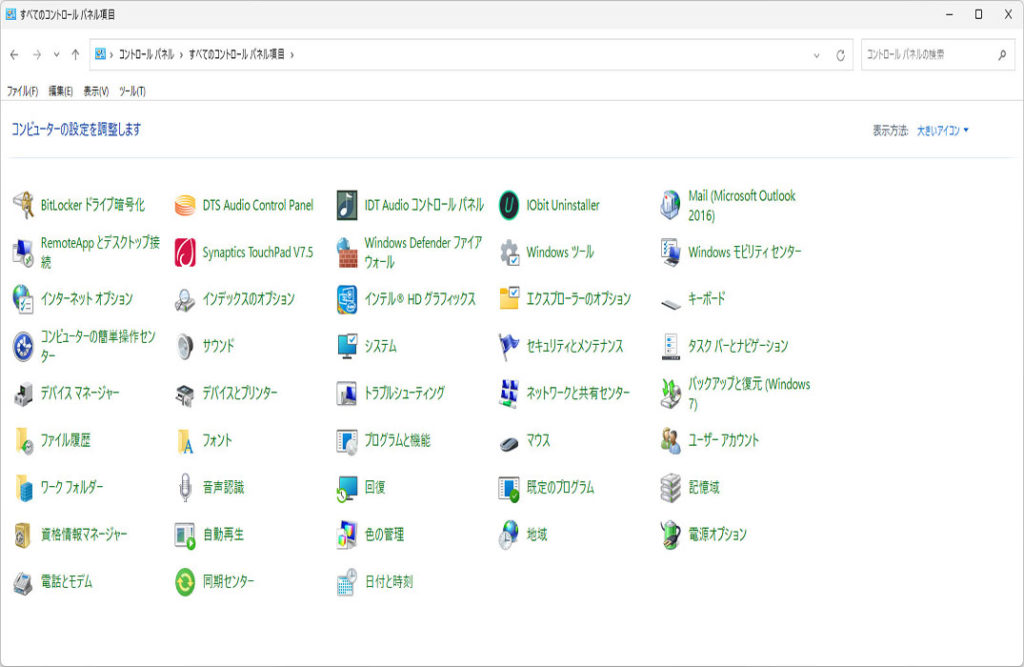This screenshot has width=1024, height=667.
Task: Click the DTS Audio Control Panel icon
Action: (185, 205)
